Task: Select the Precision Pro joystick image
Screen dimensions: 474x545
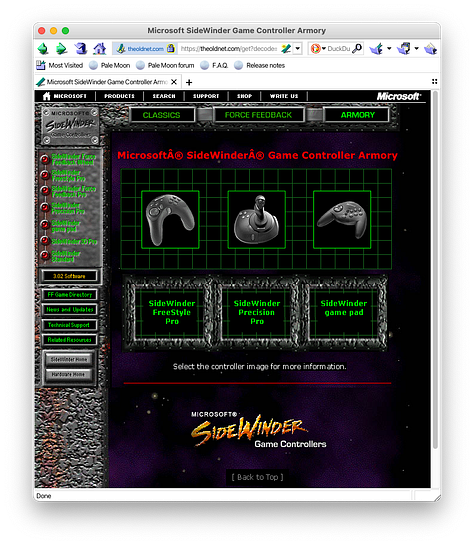Action: click(256, 220)
